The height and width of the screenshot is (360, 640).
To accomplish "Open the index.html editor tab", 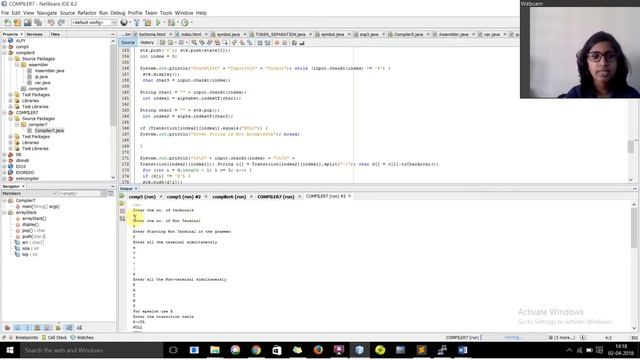I will click(x=191, y=34).
